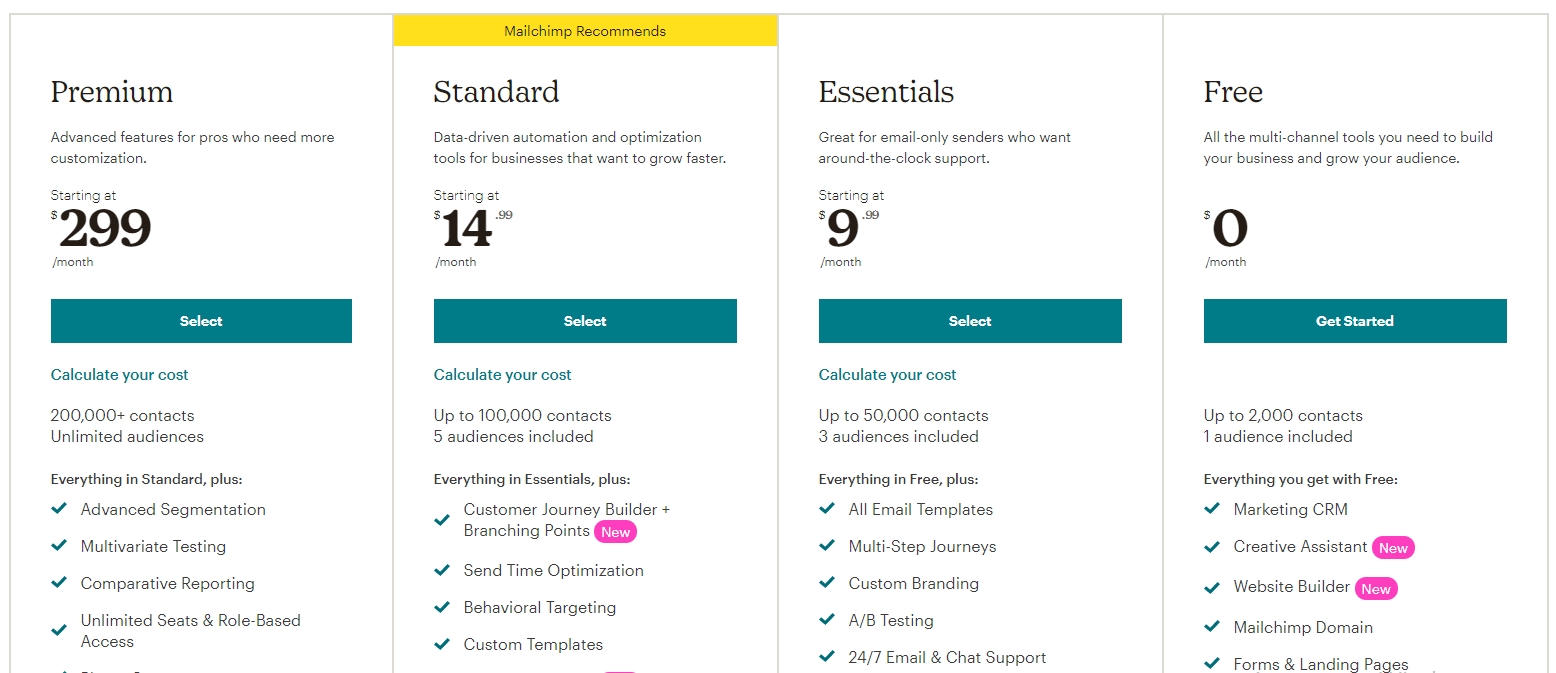The width and height of the screenshot is (1556, 673).
Task: Click the New badge next to Website Builder
Action: point(1376,589)
